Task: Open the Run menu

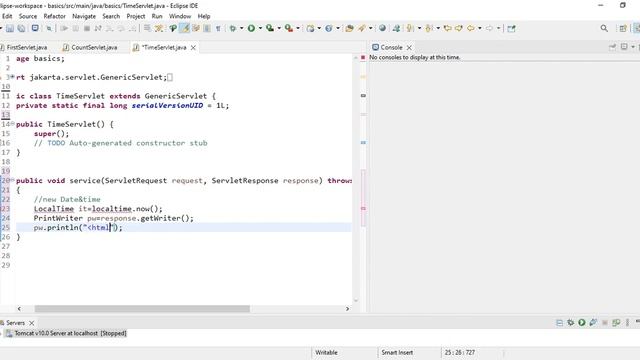Action: coord(157,16)
